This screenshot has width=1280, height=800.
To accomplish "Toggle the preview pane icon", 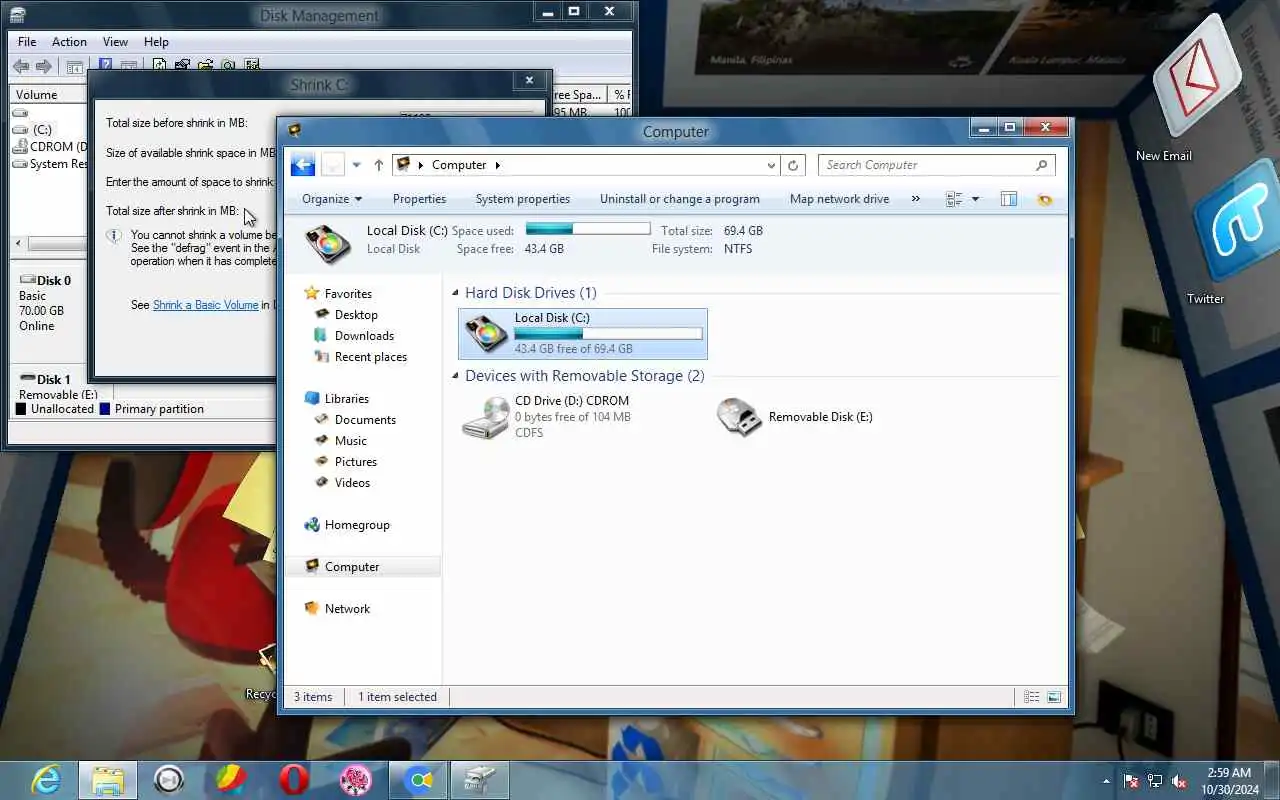I will (x=1009, y=199).
